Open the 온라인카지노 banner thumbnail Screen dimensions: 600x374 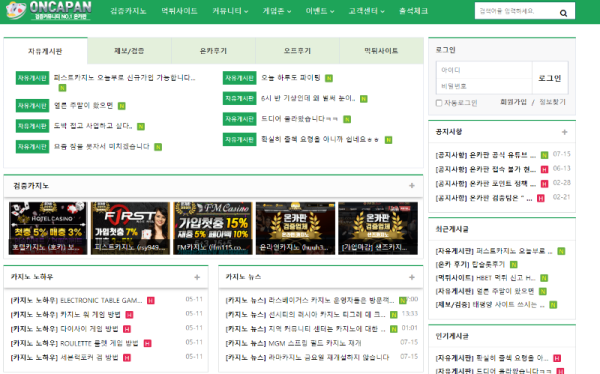(295, 228)
